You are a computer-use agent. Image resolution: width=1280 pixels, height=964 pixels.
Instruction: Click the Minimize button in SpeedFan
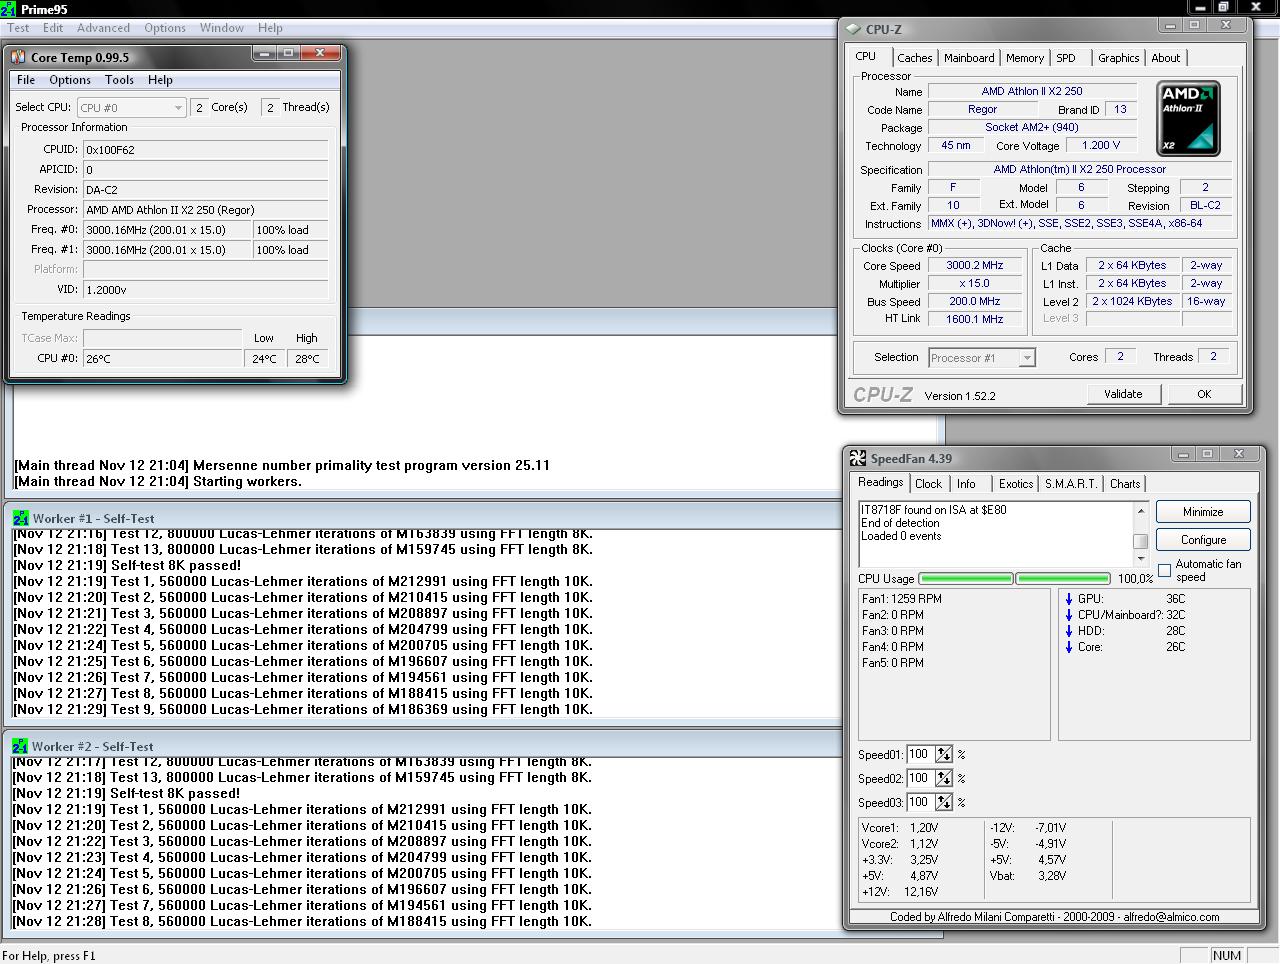(x=1203, y=512)
